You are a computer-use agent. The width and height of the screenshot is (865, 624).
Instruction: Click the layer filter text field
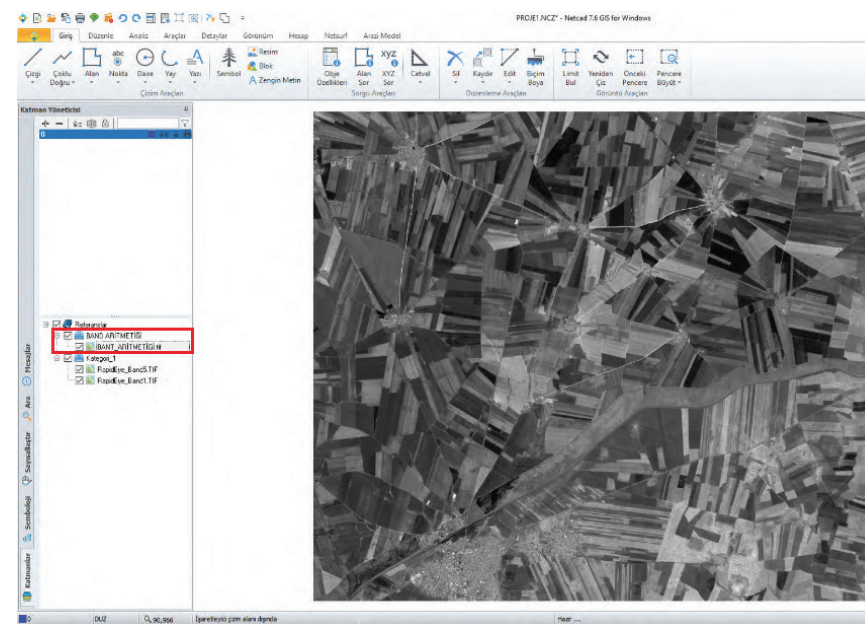[x=146, y=123]
